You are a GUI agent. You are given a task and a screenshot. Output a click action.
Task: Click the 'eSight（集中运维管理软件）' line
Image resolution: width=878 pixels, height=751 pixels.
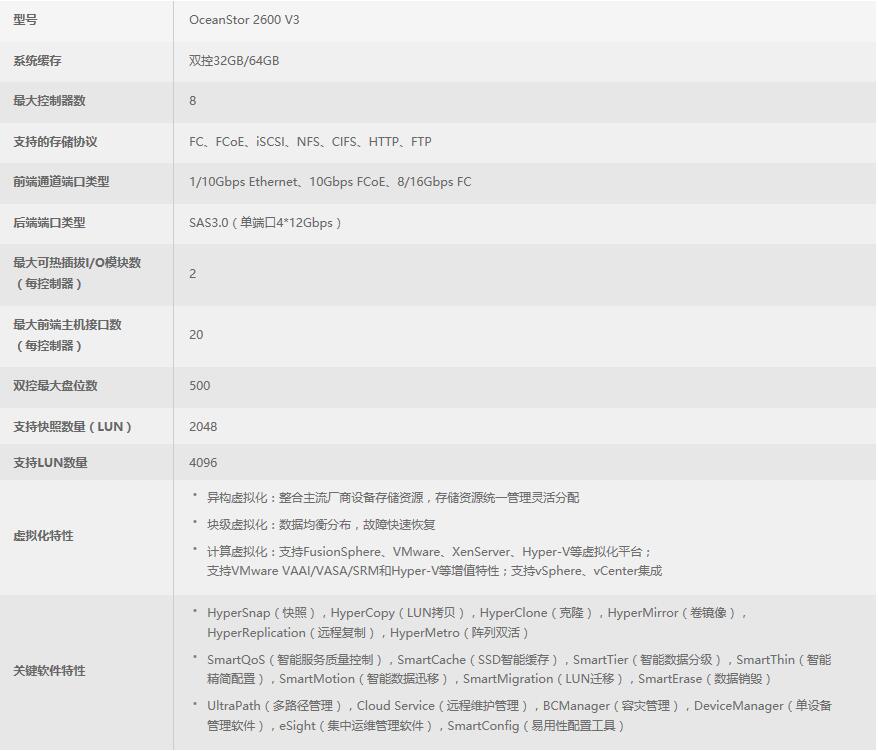click(417, 726)
